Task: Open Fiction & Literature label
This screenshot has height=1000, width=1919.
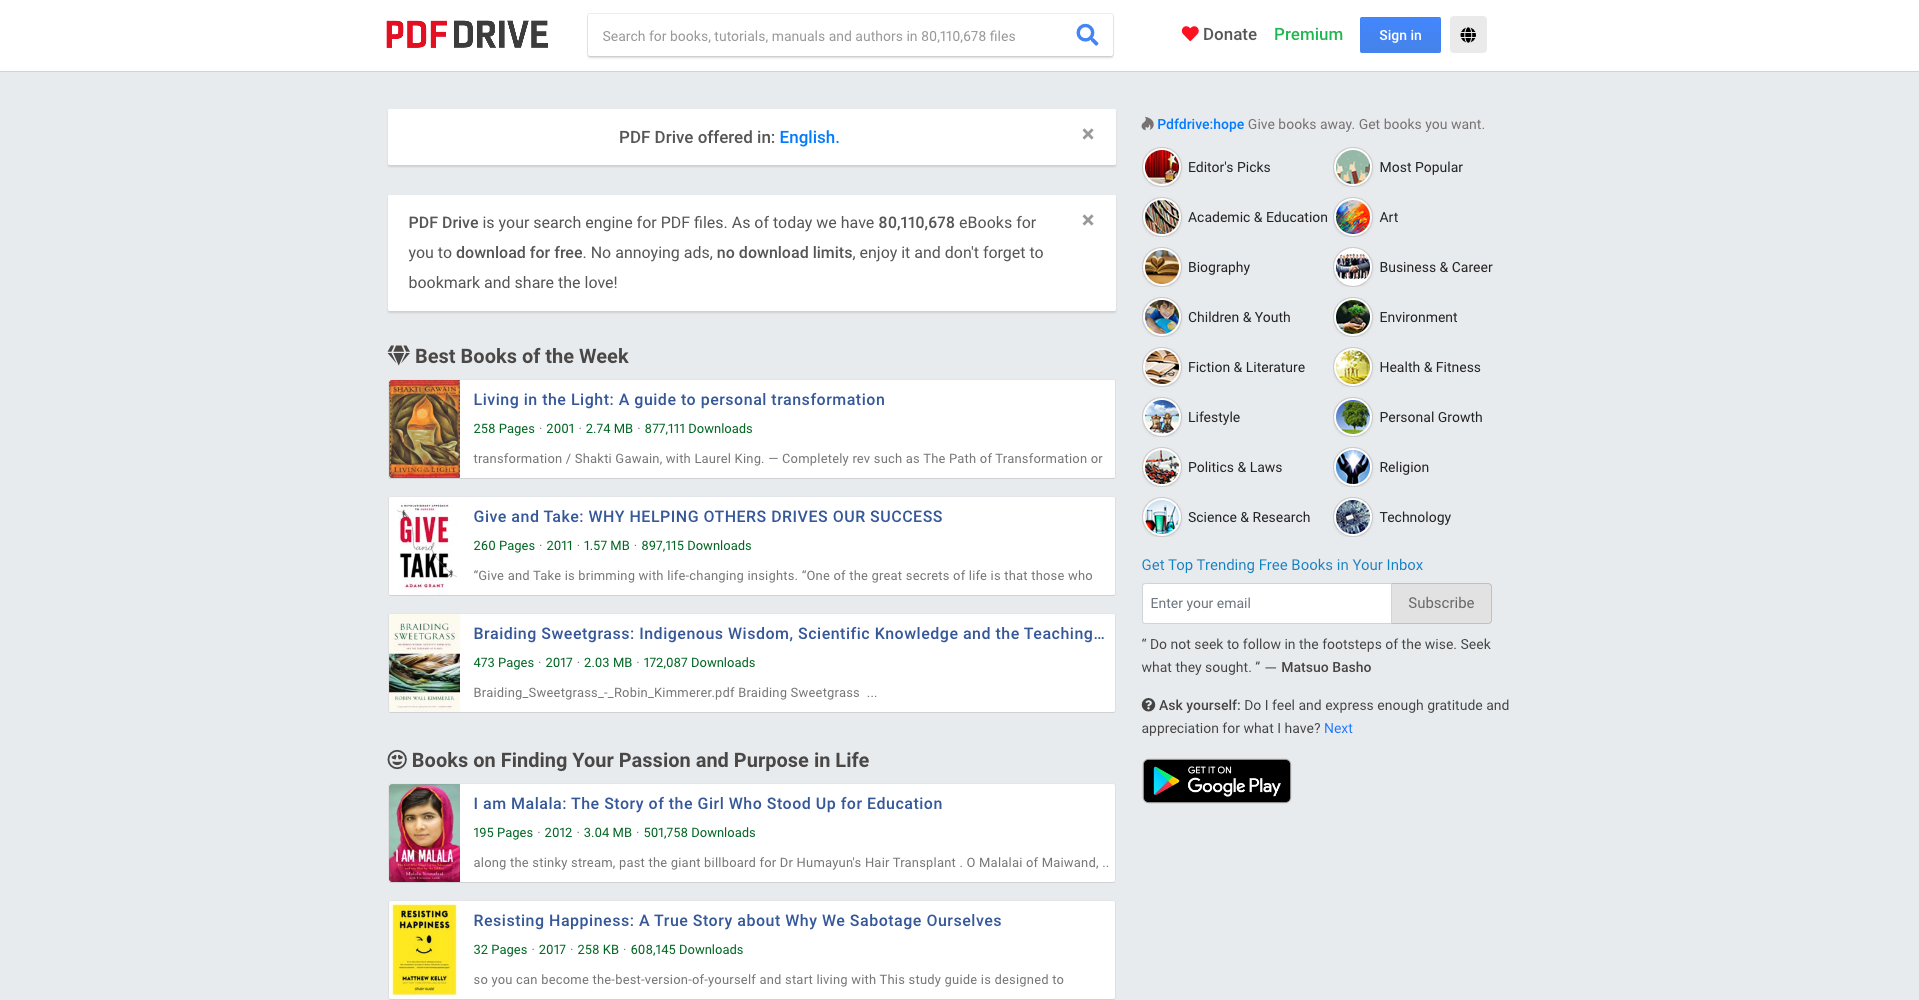Action: pyautogui.click(x=1246, y=367)
